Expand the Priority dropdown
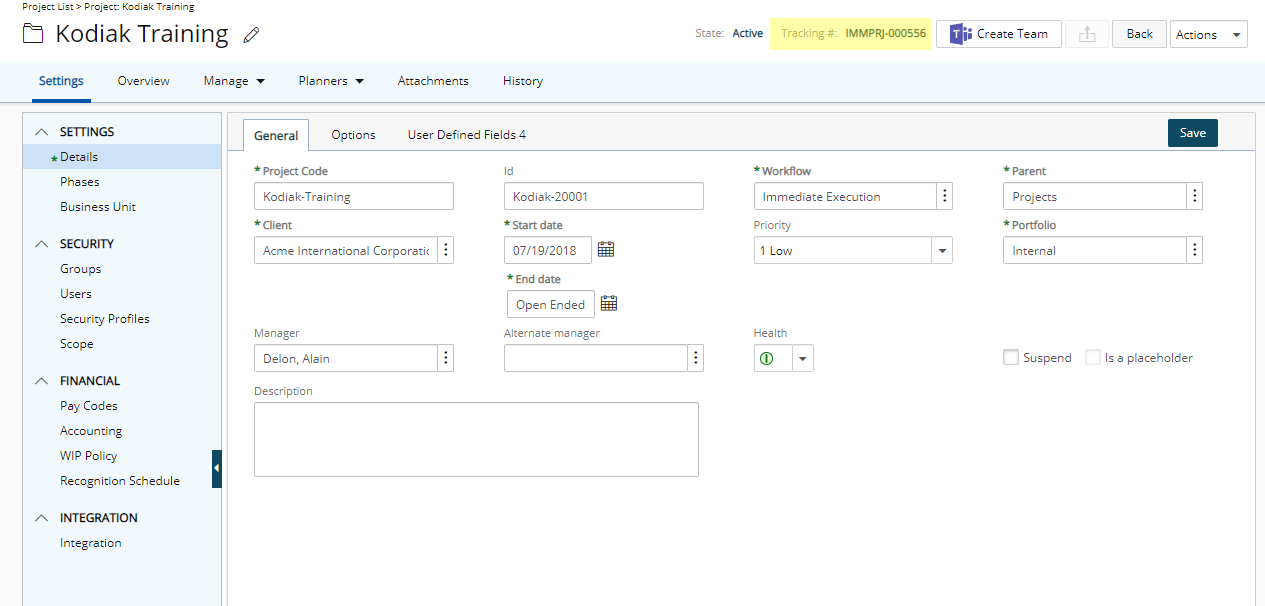Screen dimensions: 1265x606 click(941, 251)
